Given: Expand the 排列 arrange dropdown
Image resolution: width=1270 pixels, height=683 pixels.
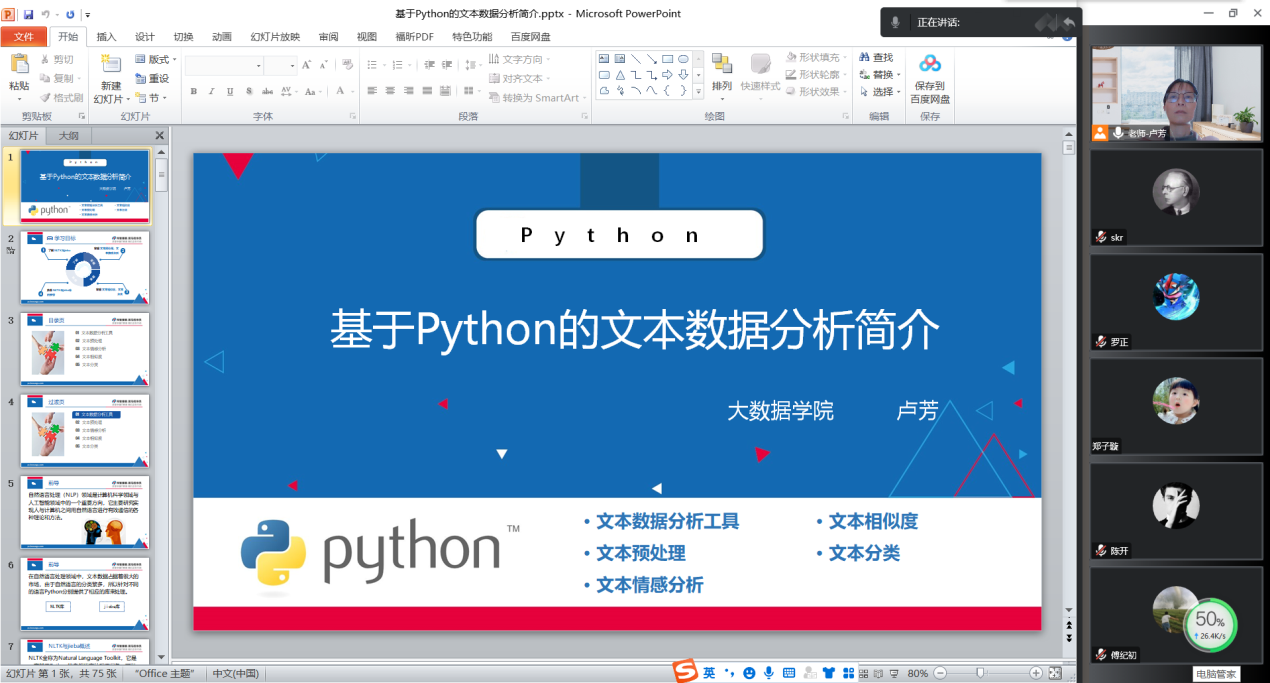Looking at the screenshot, I should (722, 86).
